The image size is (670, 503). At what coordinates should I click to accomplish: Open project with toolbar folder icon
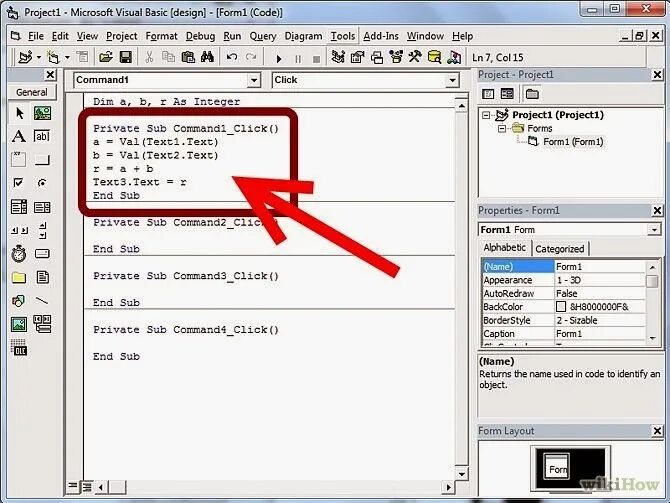(106, 57)
